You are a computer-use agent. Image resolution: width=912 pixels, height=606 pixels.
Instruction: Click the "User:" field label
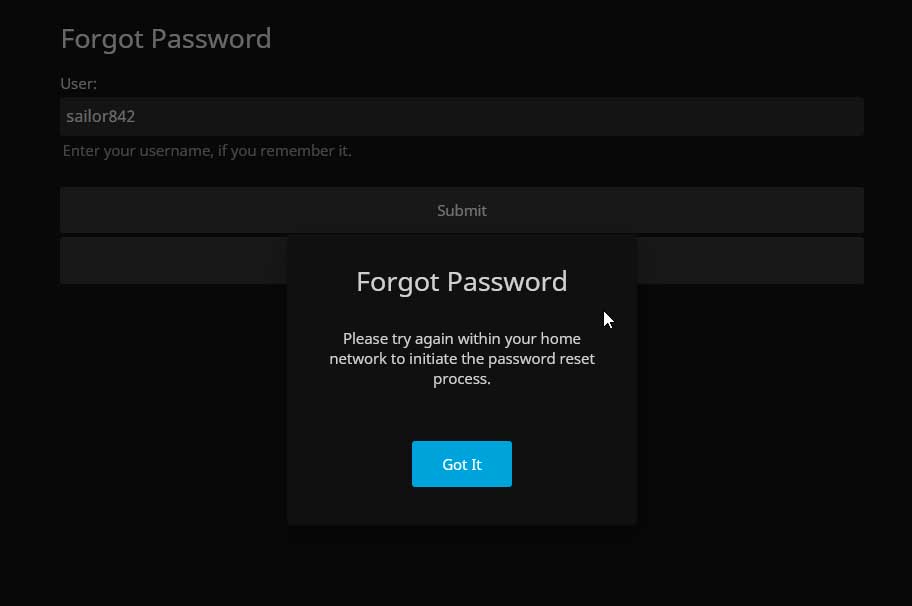78,84
